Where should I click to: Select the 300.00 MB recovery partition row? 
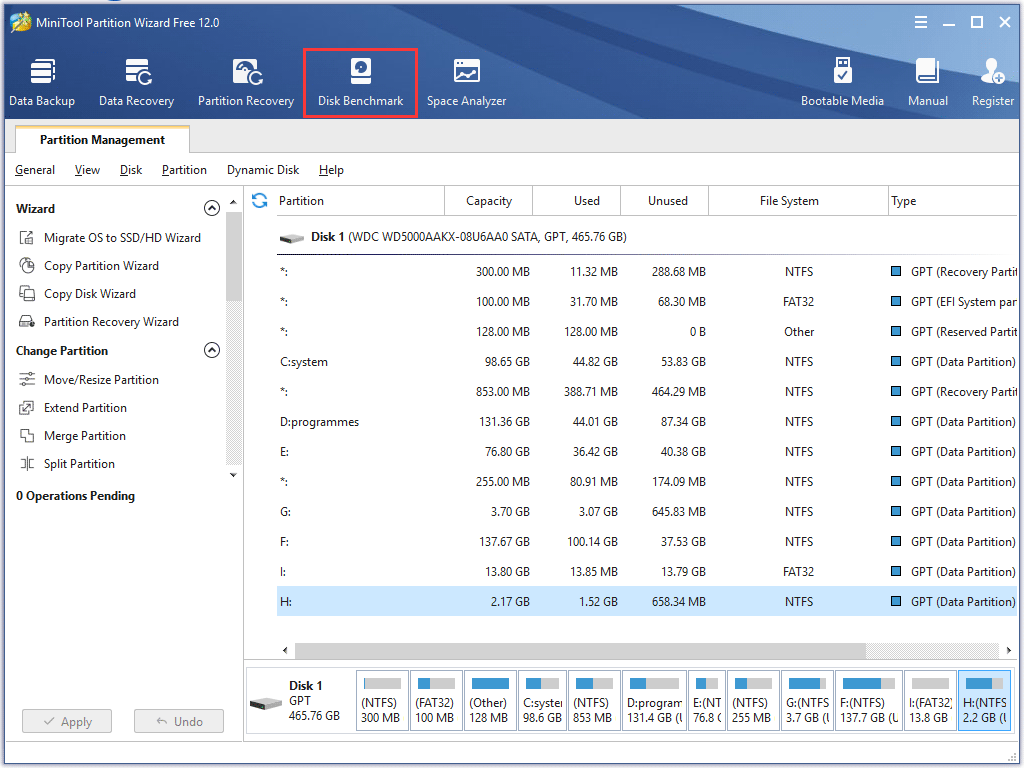(x=647, y=272)
